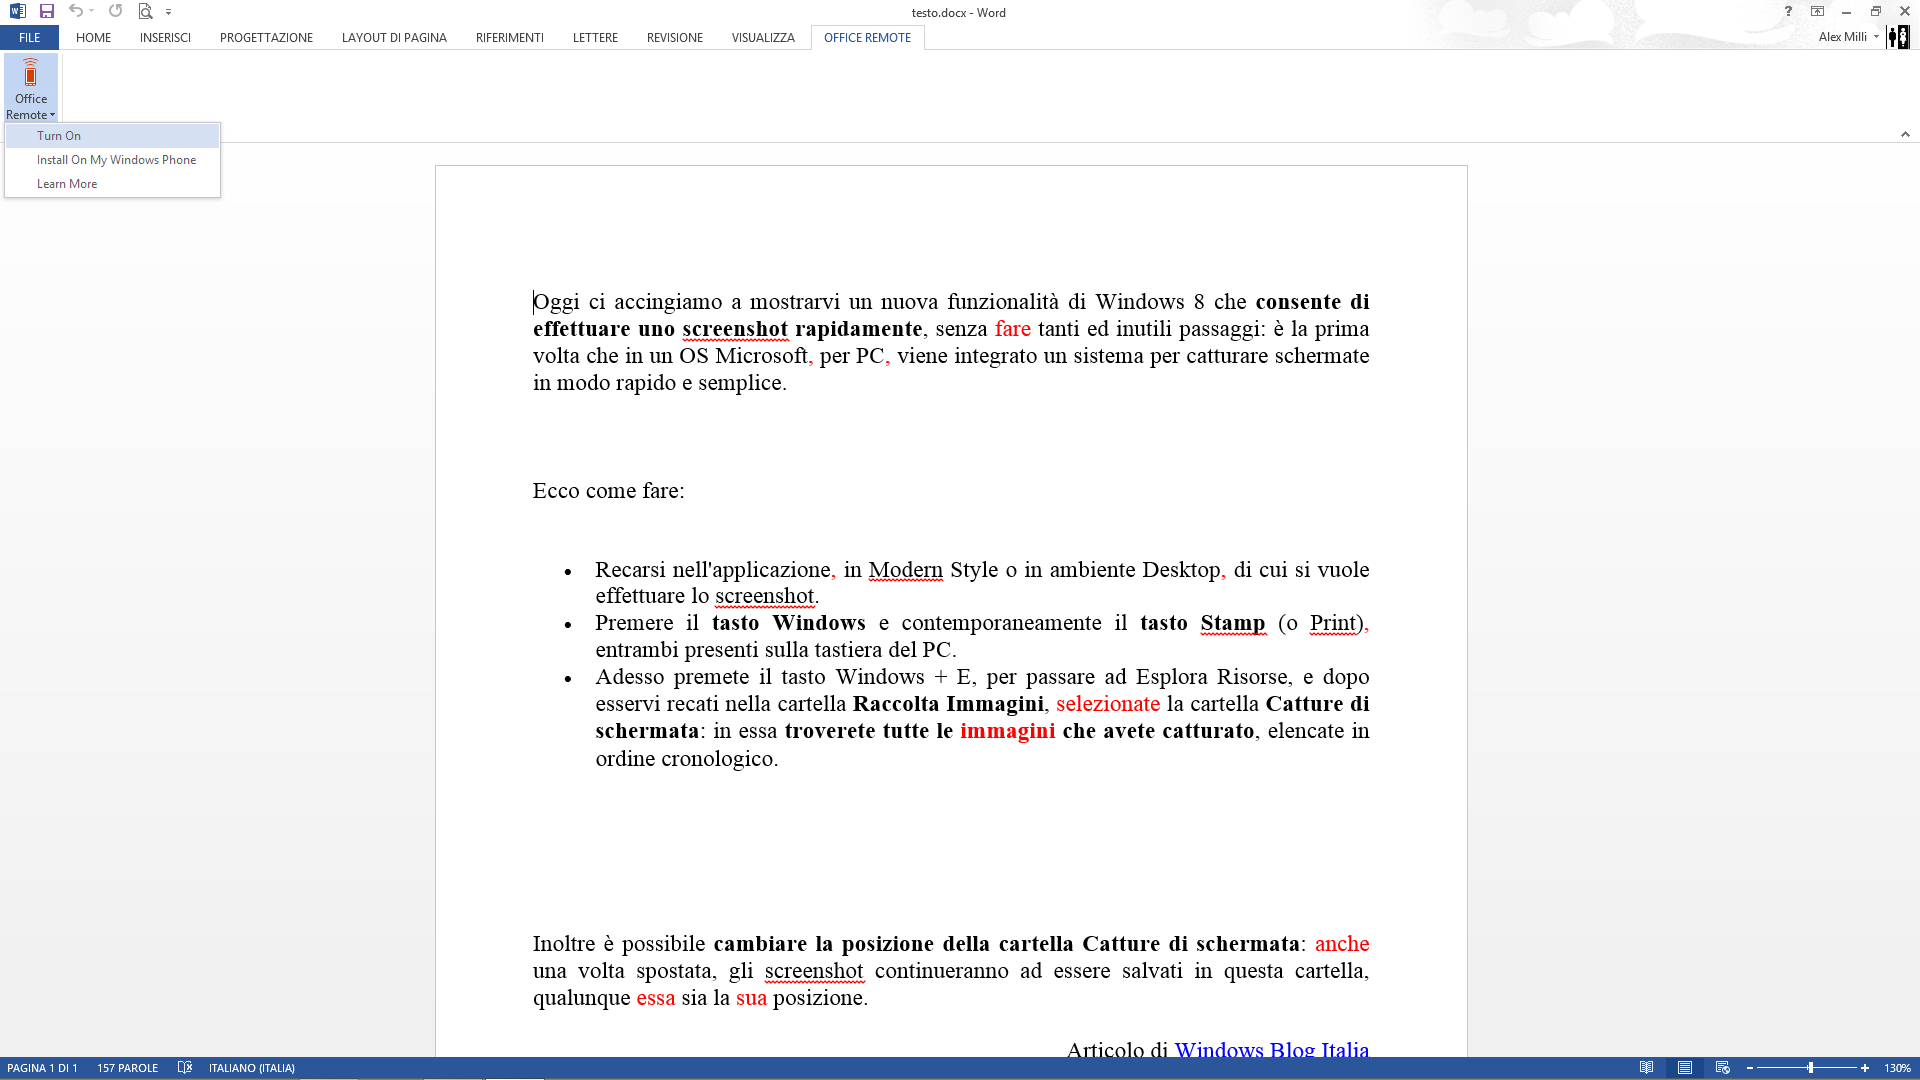Screen dimensions: 1920x1080
Task: Switch to the HOME tab
Action: click(x=93, y=37)
